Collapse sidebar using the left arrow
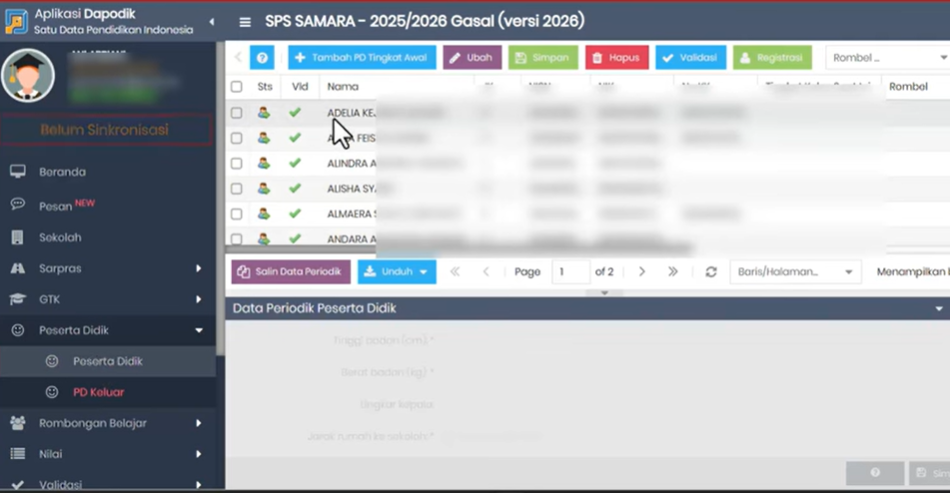 coord(211,22)
